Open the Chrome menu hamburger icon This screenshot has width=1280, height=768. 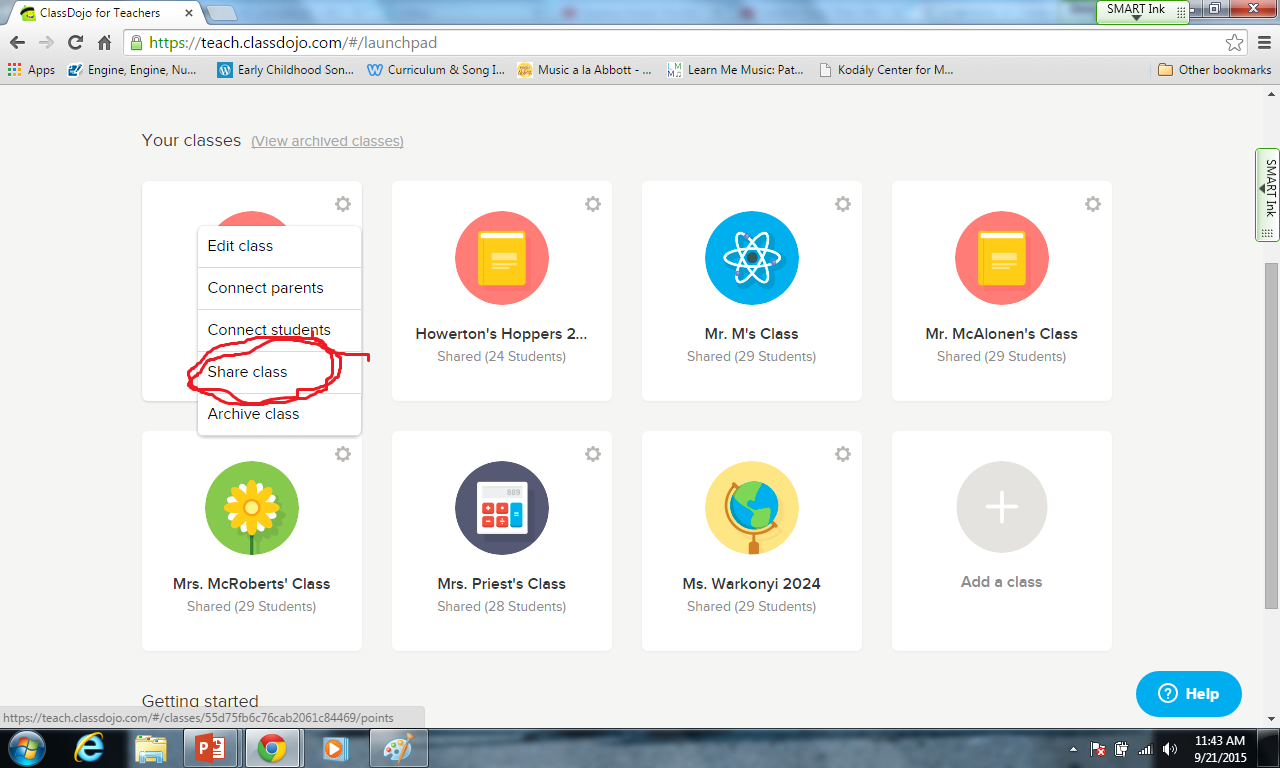(1263, 43)
